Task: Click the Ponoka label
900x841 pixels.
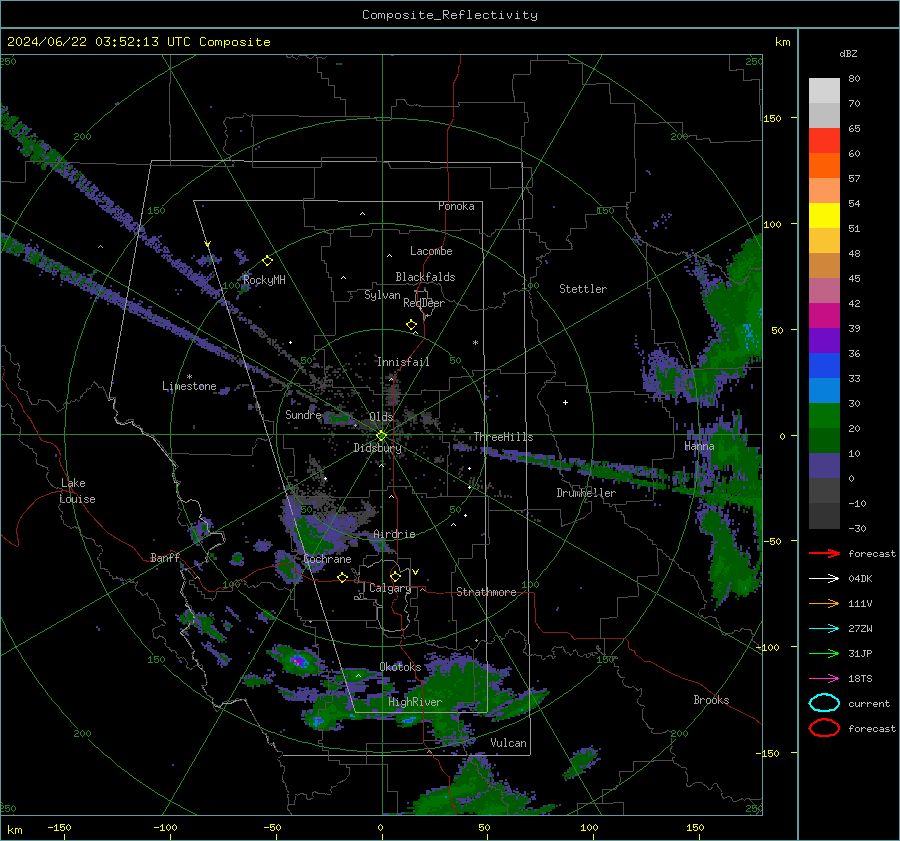Action: click(456, 206)
